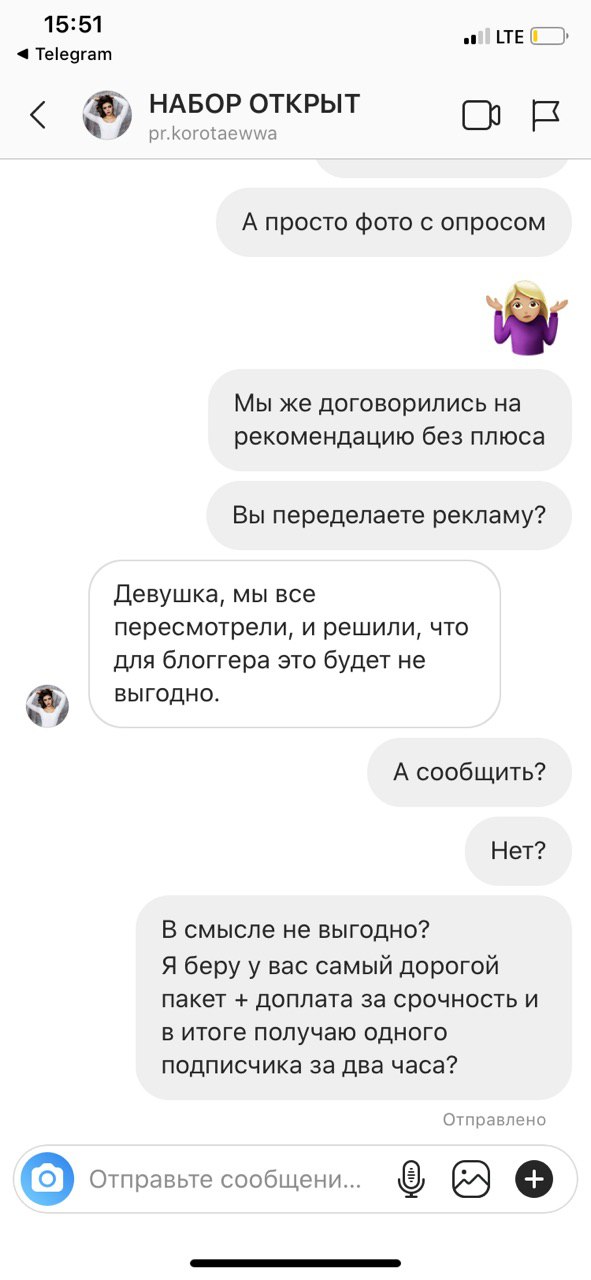Tap sender avatar beside received message
The image size is (591, 1280).
pyautogui.click(x=47, y=706)
